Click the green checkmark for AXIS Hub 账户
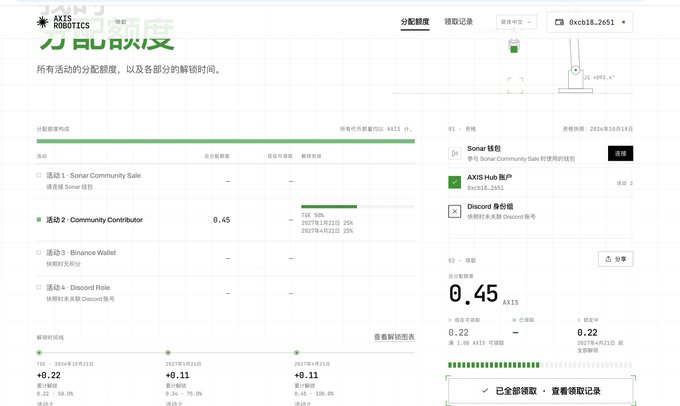This screenshot has width=680, height=406. pyautogui.click(x=454, y=182)
